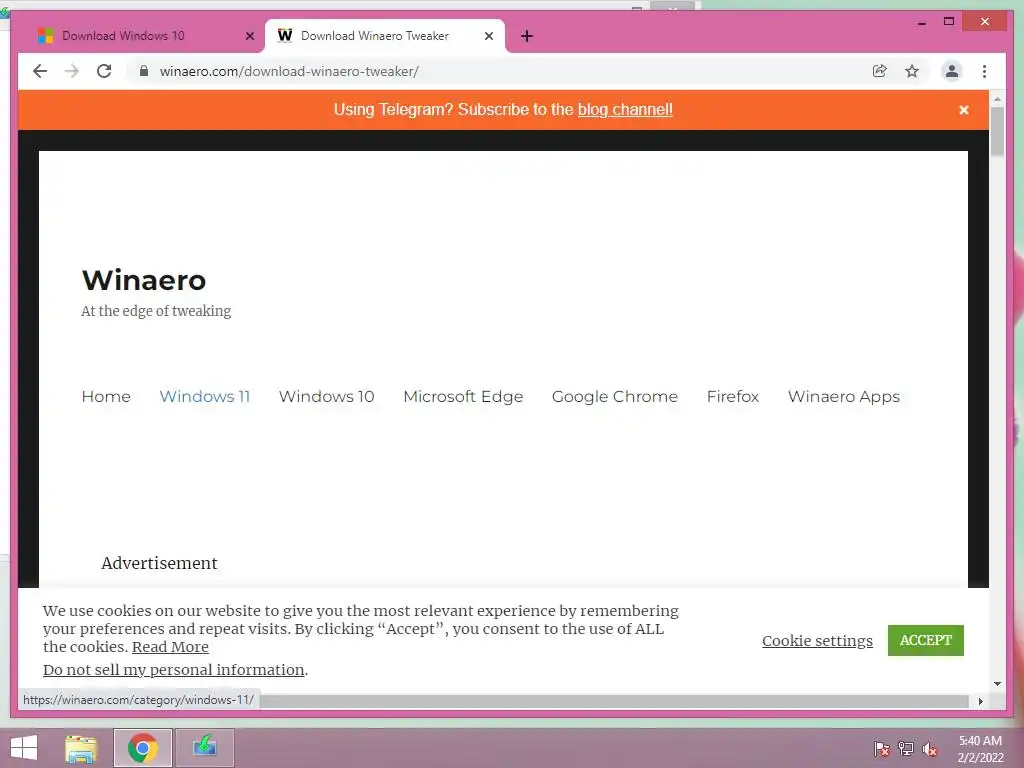Open the Windows Start button

click(24, 748)
